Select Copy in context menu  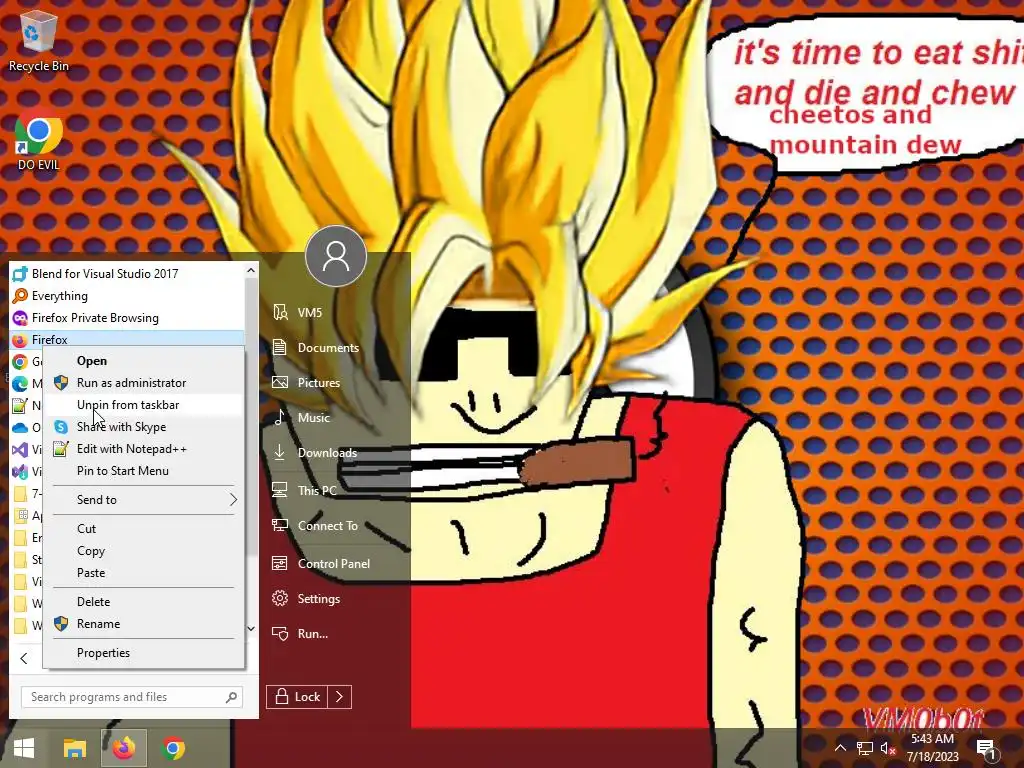(x=144, y=551)
